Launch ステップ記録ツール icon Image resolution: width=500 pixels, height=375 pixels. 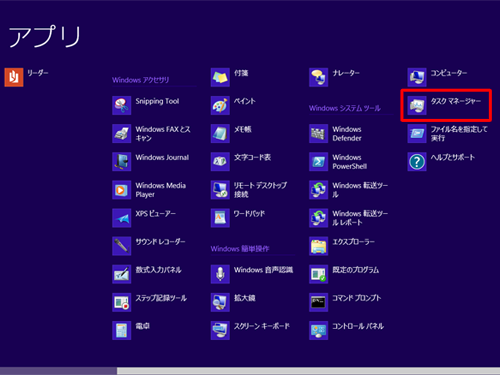click(x=122, y=302)
